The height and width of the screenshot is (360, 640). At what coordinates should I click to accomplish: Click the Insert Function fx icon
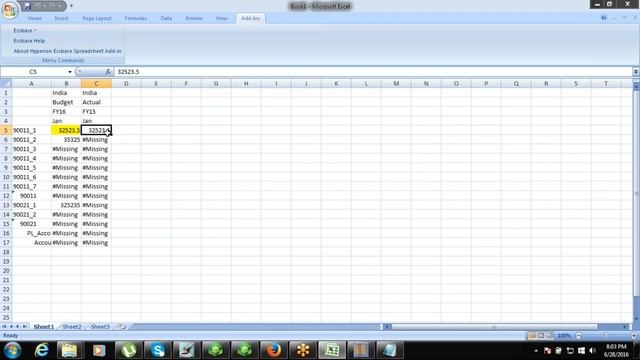coord(108,72)
